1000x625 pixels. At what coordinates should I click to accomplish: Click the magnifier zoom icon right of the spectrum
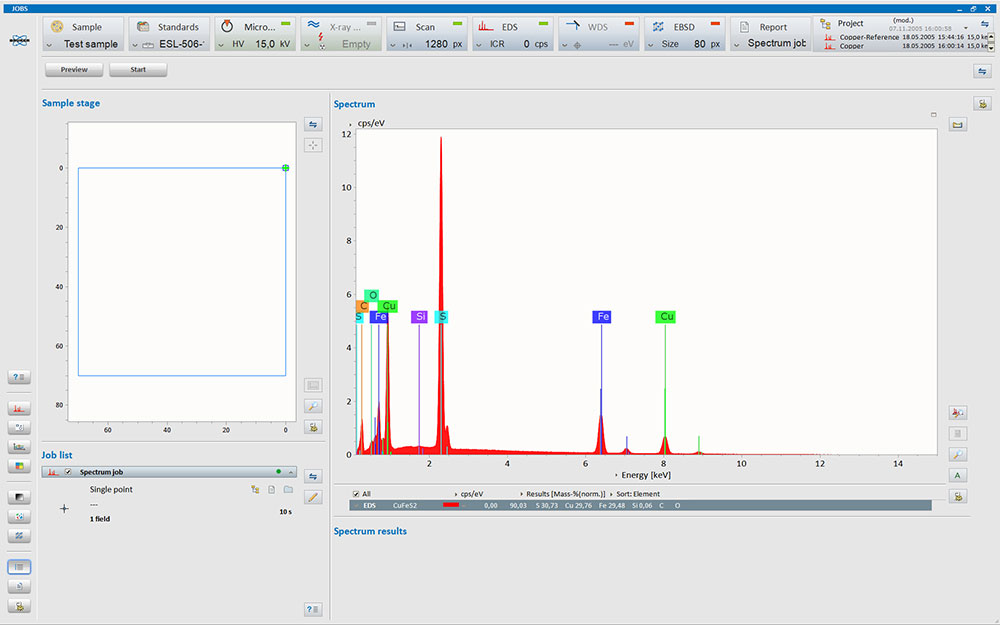958,454
